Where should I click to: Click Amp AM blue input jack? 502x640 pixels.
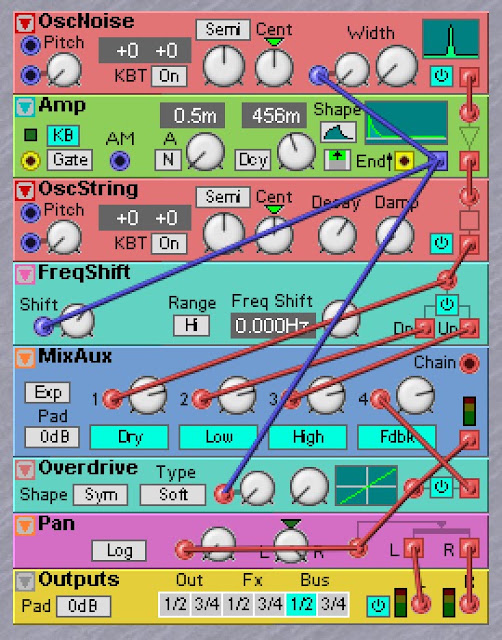120,160
